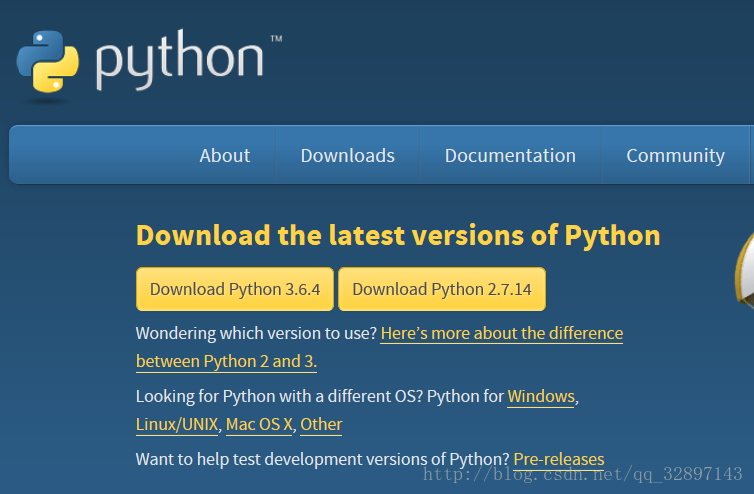754x494 pixels.
Task: Click Download Python 2.7.14 button
Action: (442, 289)
